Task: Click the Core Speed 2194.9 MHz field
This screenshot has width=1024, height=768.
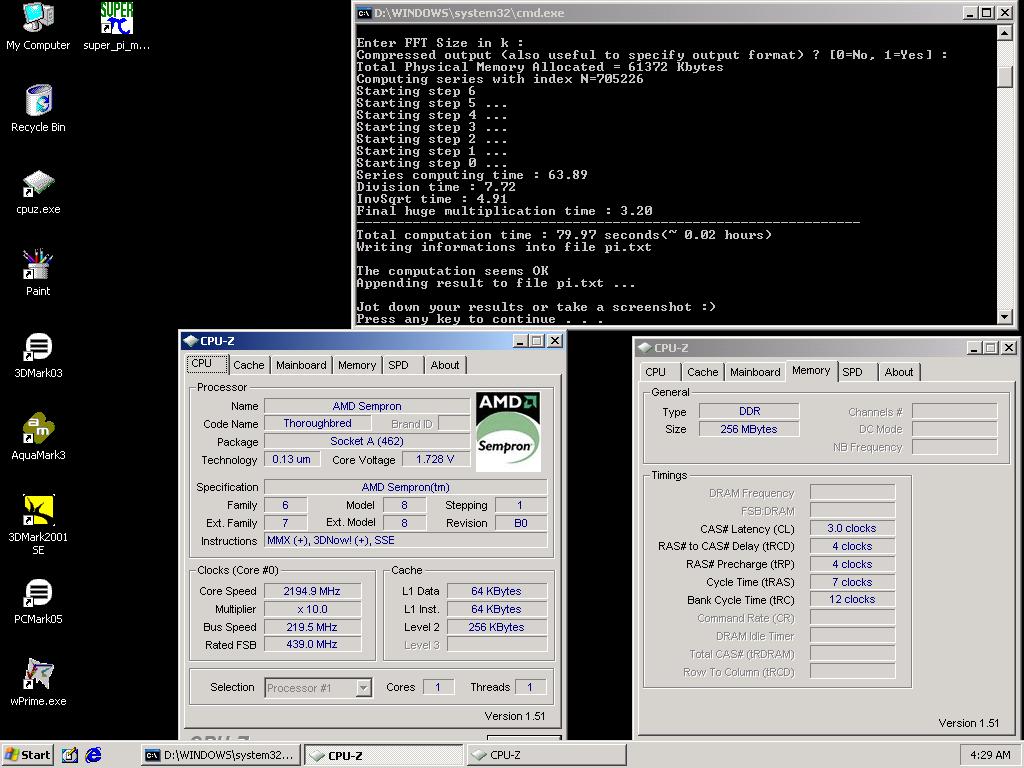Action: click(x=312, y=591)
